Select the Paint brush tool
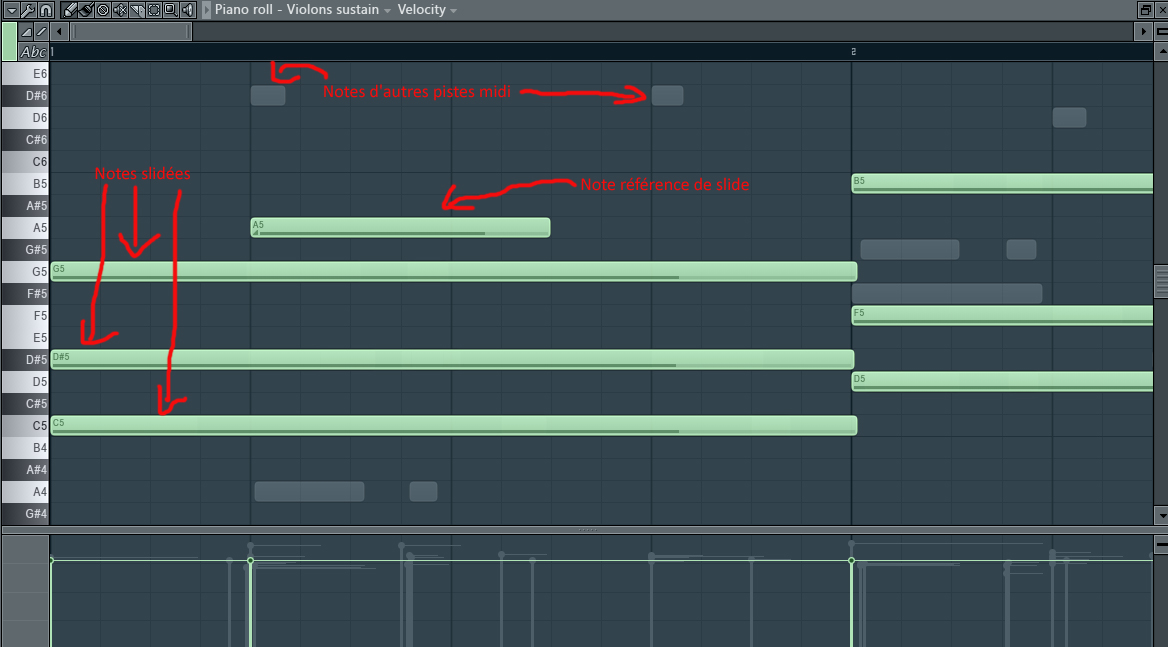The image size is (1168, 647). pos(87,9)
